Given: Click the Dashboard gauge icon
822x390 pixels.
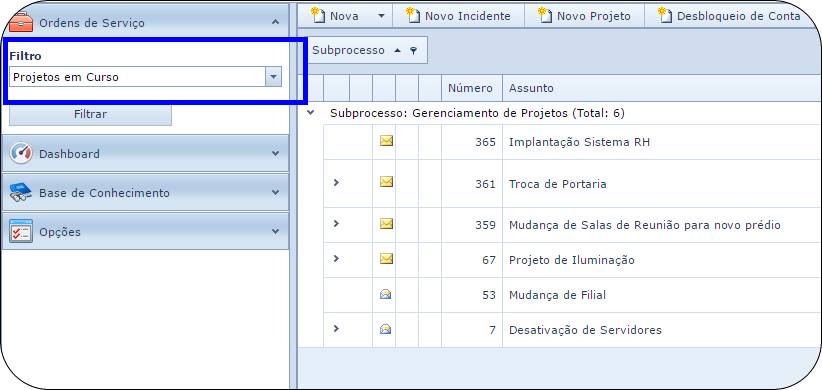Looking at the screenshot, I should (21, 153).
